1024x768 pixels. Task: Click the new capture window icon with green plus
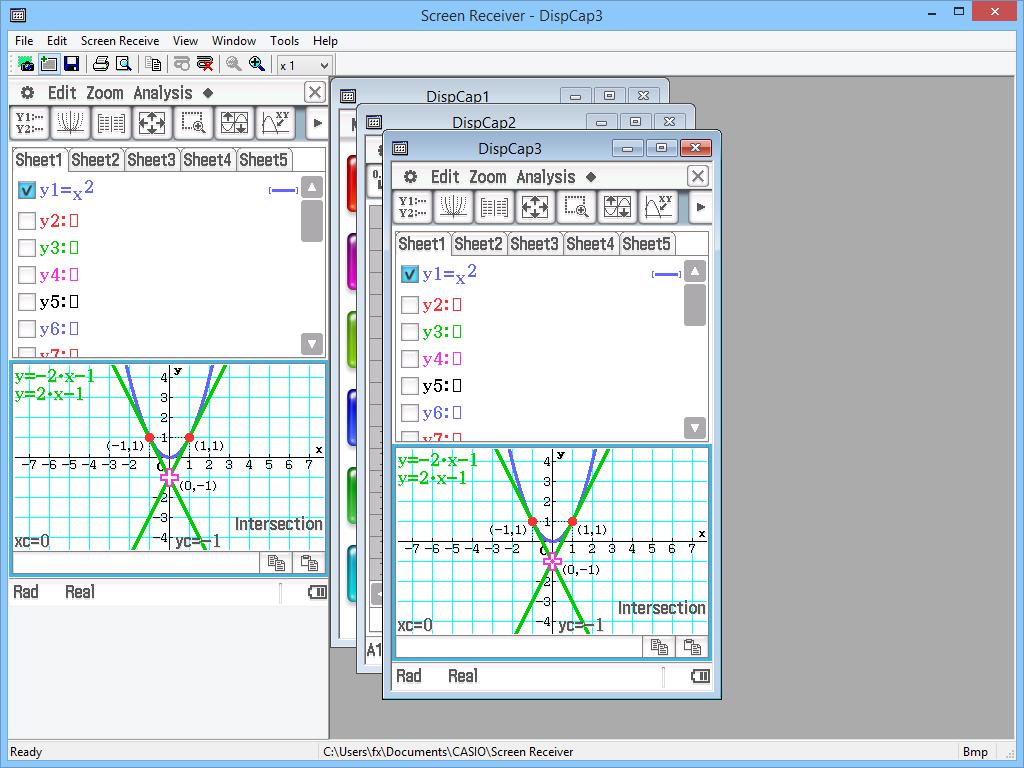click(49, 64)
